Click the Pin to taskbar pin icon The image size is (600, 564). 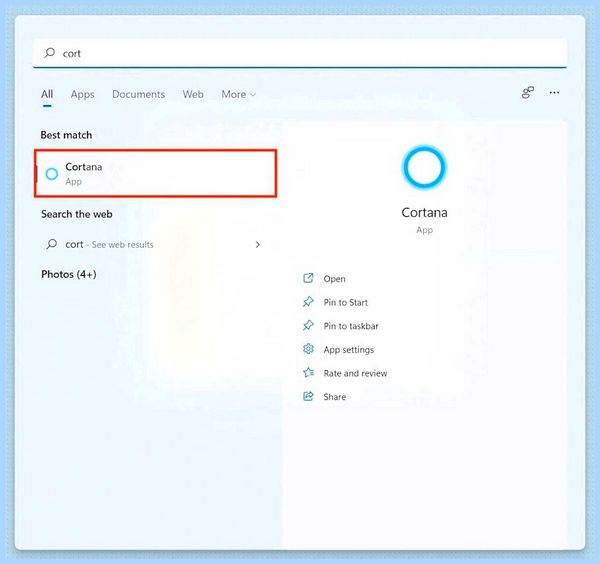[308, 326]
